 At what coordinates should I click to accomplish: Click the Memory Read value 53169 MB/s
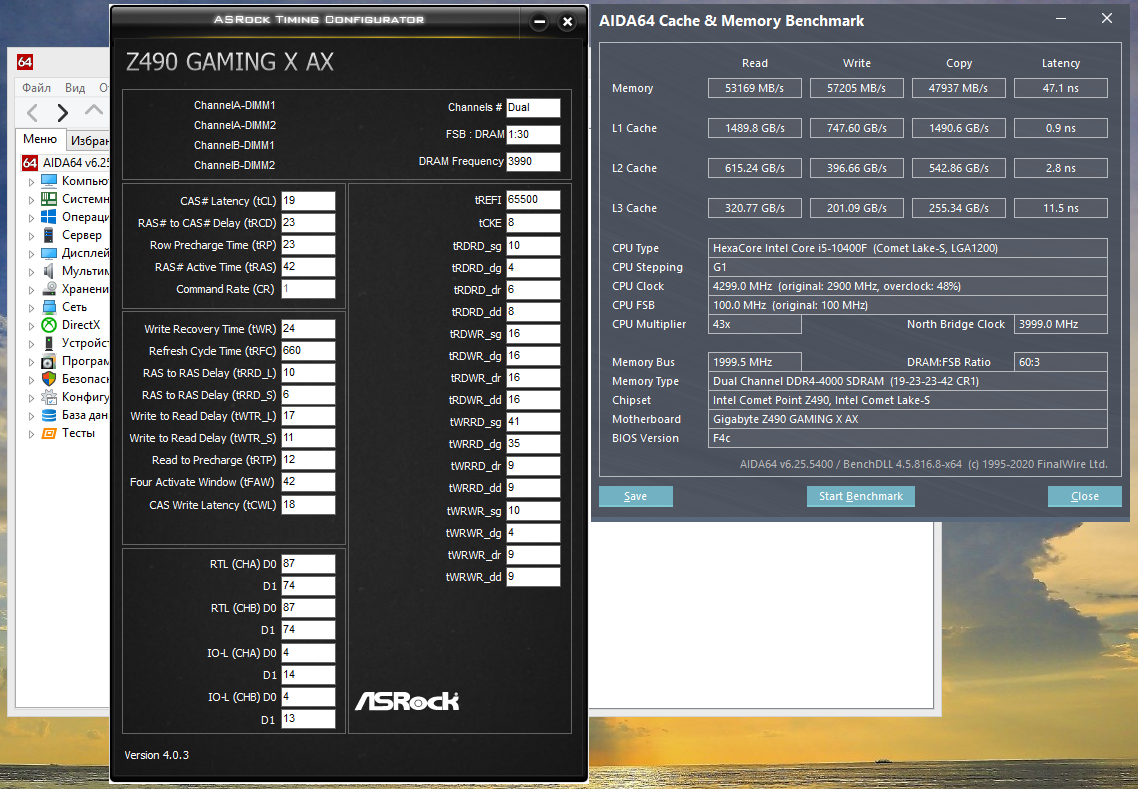coord(755,88)
